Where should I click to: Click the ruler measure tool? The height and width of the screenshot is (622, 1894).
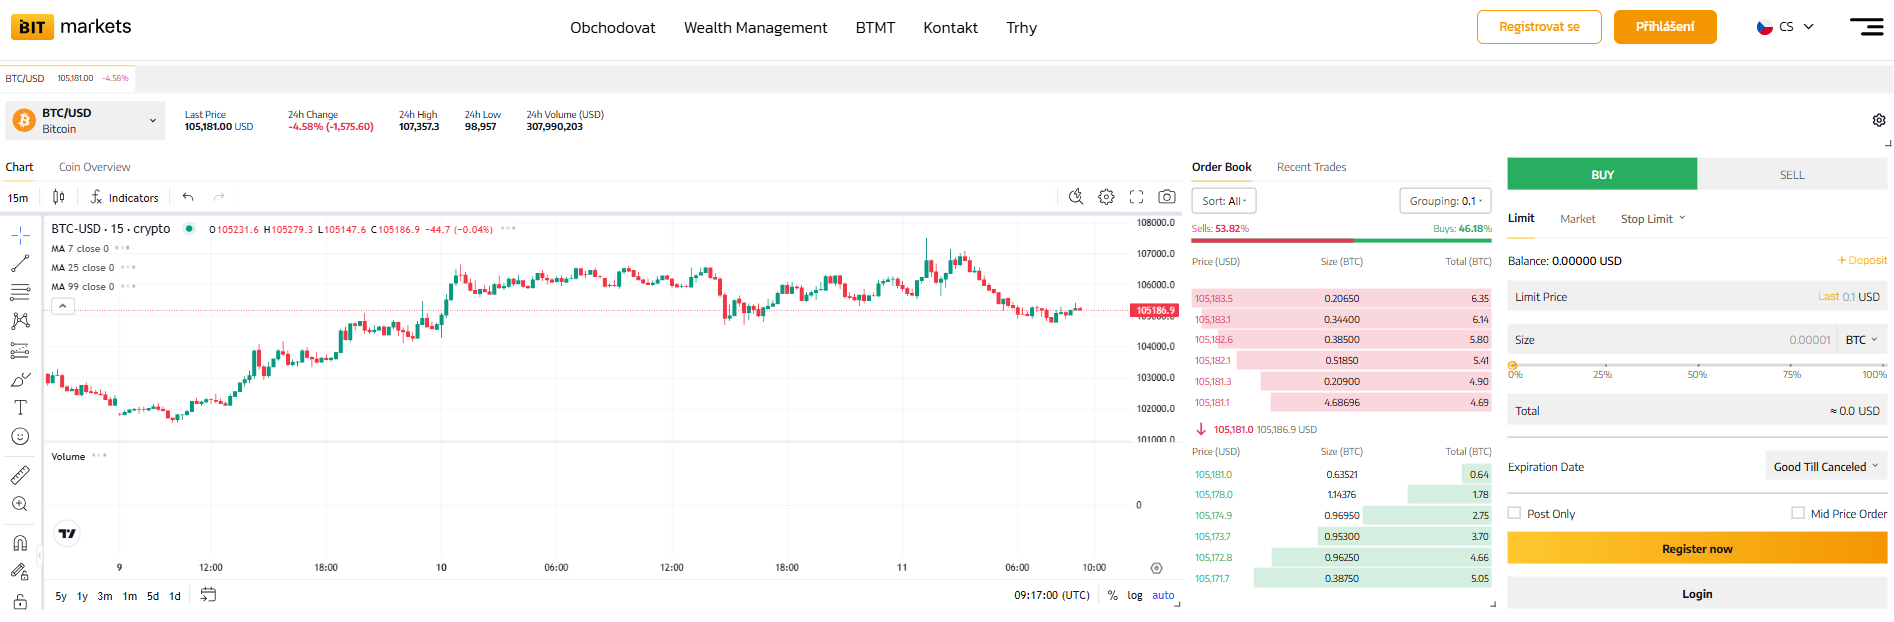point(20,475)
